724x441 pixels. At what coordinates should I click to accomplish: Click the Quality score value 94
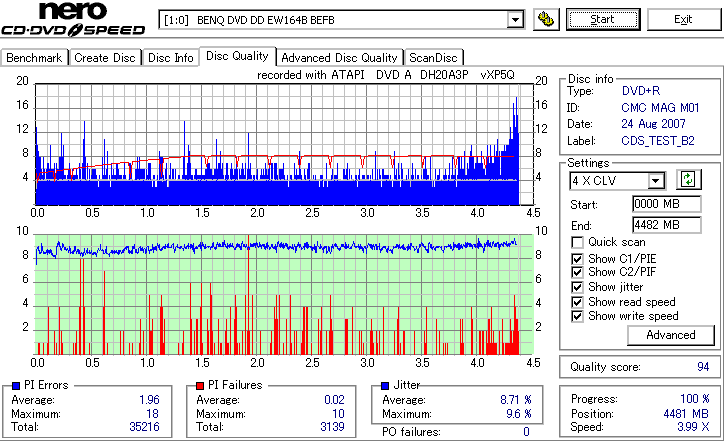coord(703,367)
